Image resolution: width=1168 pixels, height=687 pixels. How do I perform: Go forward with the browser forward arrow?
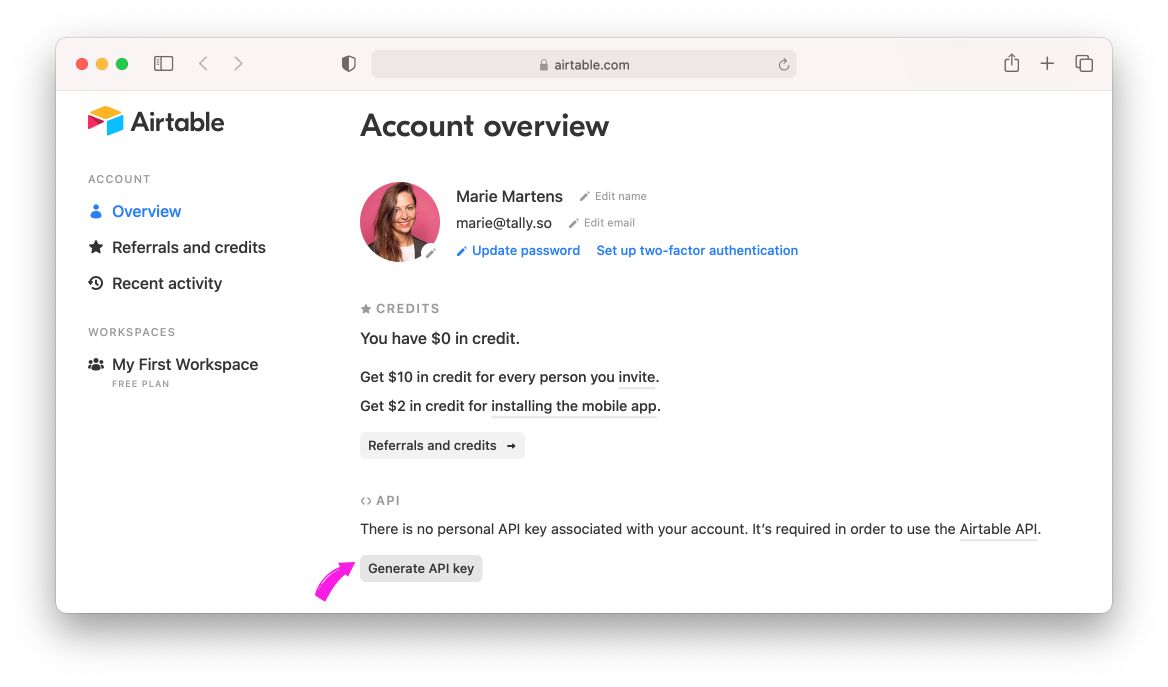[x=238, y=63]
